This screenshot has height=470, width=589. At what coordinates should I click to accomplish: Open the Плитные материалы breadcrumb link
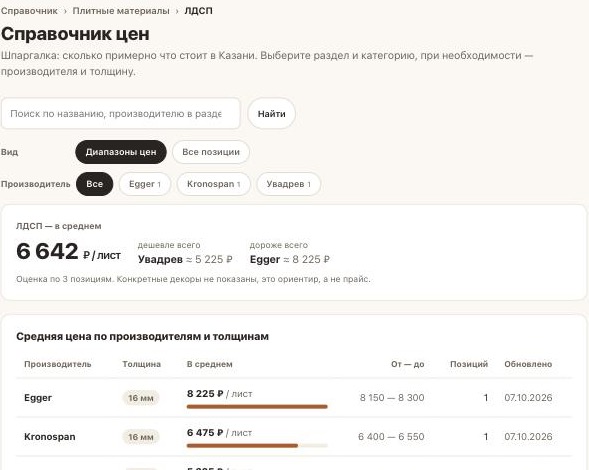(121, 11)
